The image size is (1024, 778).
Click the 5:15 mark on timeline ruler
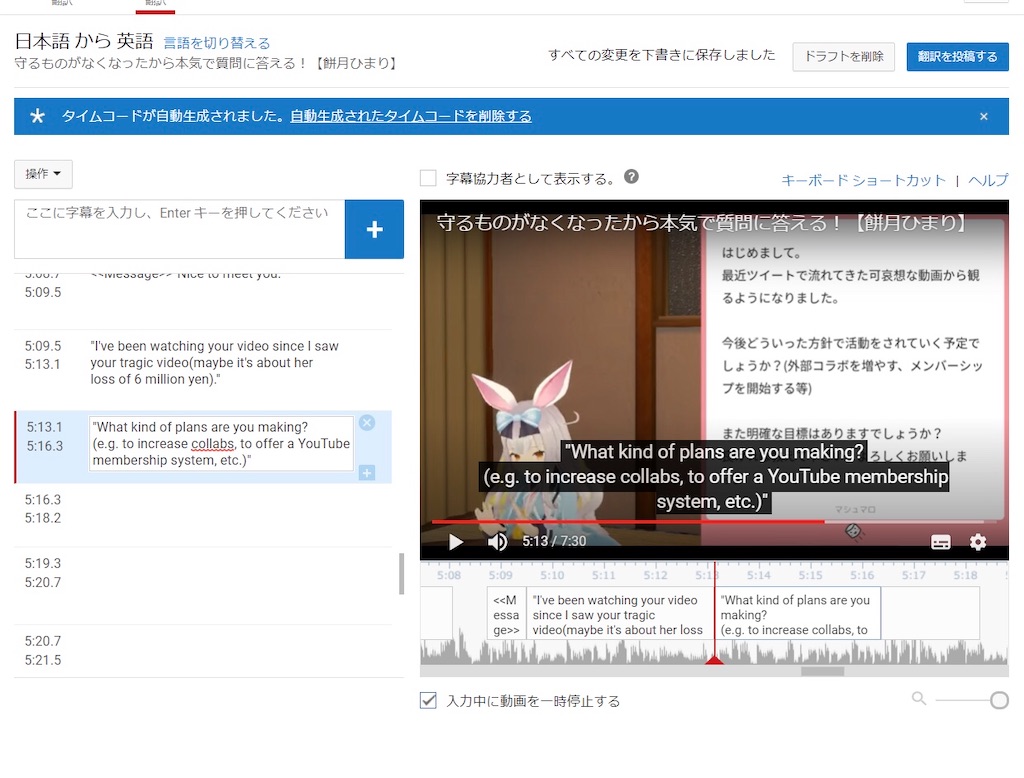point(810,575)
